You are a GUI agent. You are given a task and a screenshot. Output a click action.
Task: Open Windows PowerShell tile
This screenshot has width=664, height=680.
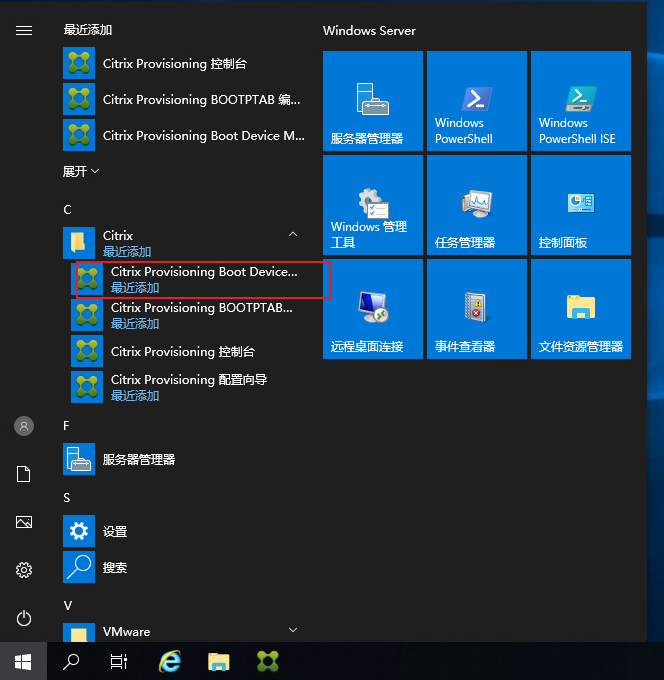pos(476,100)
